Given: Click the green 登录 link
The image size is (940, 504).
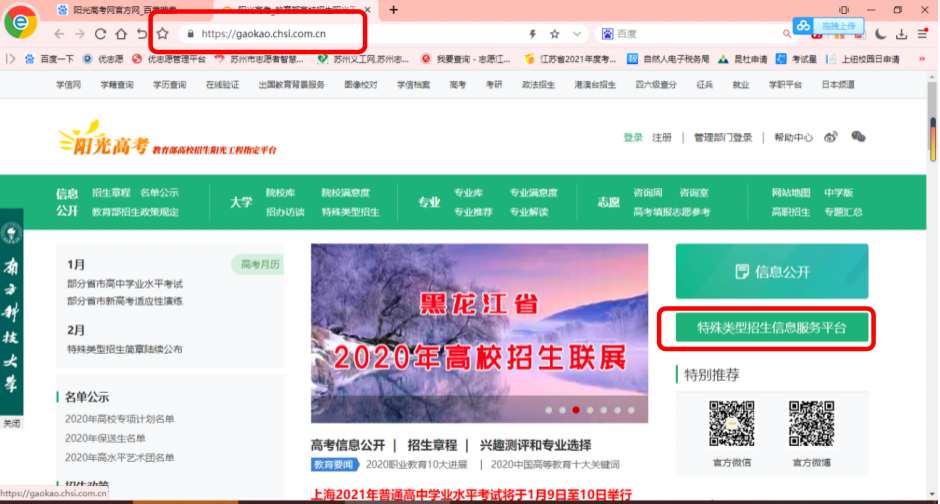Looking at the screenshot, I should [x=632, y=137].
